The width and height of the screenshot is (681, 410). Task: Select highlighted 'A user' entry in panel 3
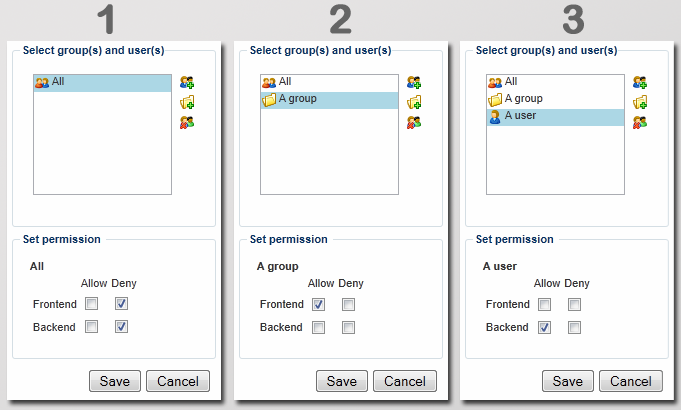click(x=522, y=117)
